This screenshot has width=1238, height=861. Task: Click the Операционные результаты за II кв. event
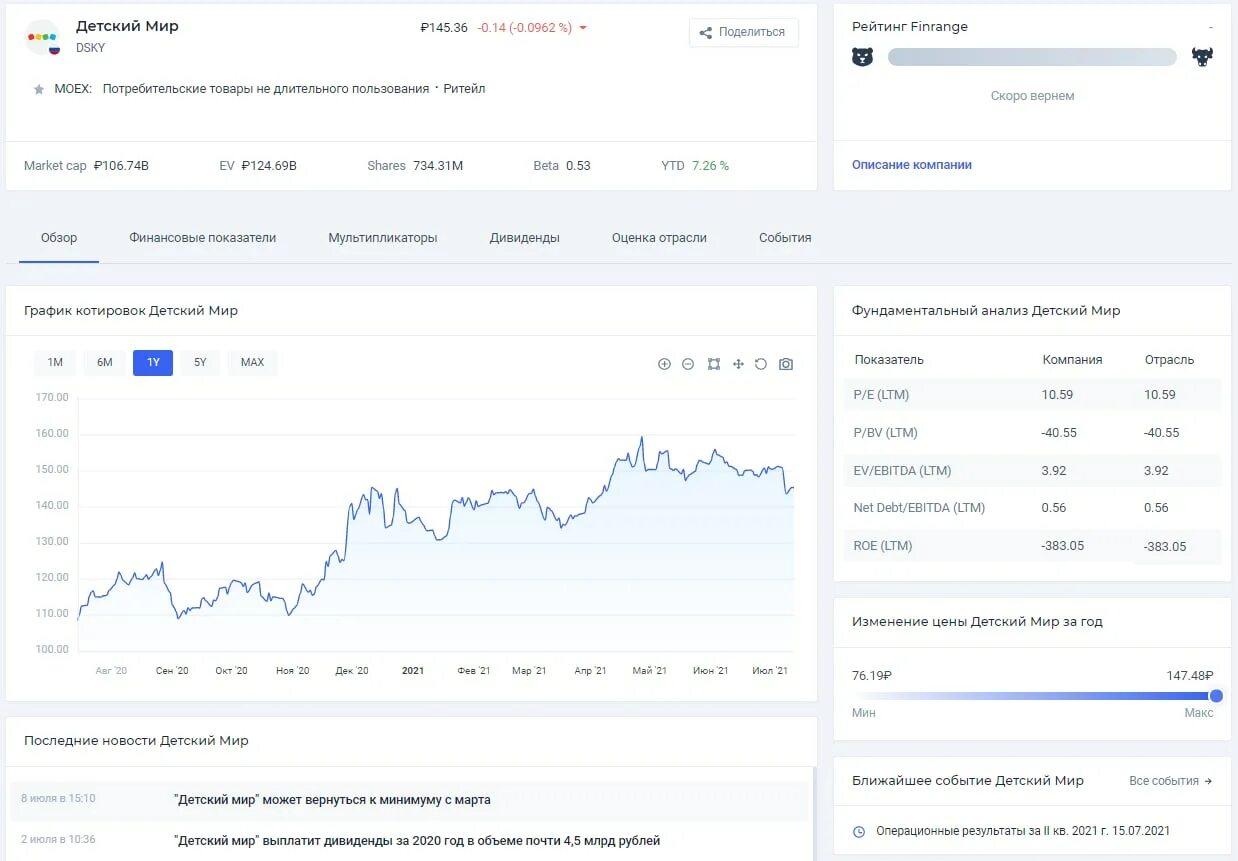tap(1023, 831)
